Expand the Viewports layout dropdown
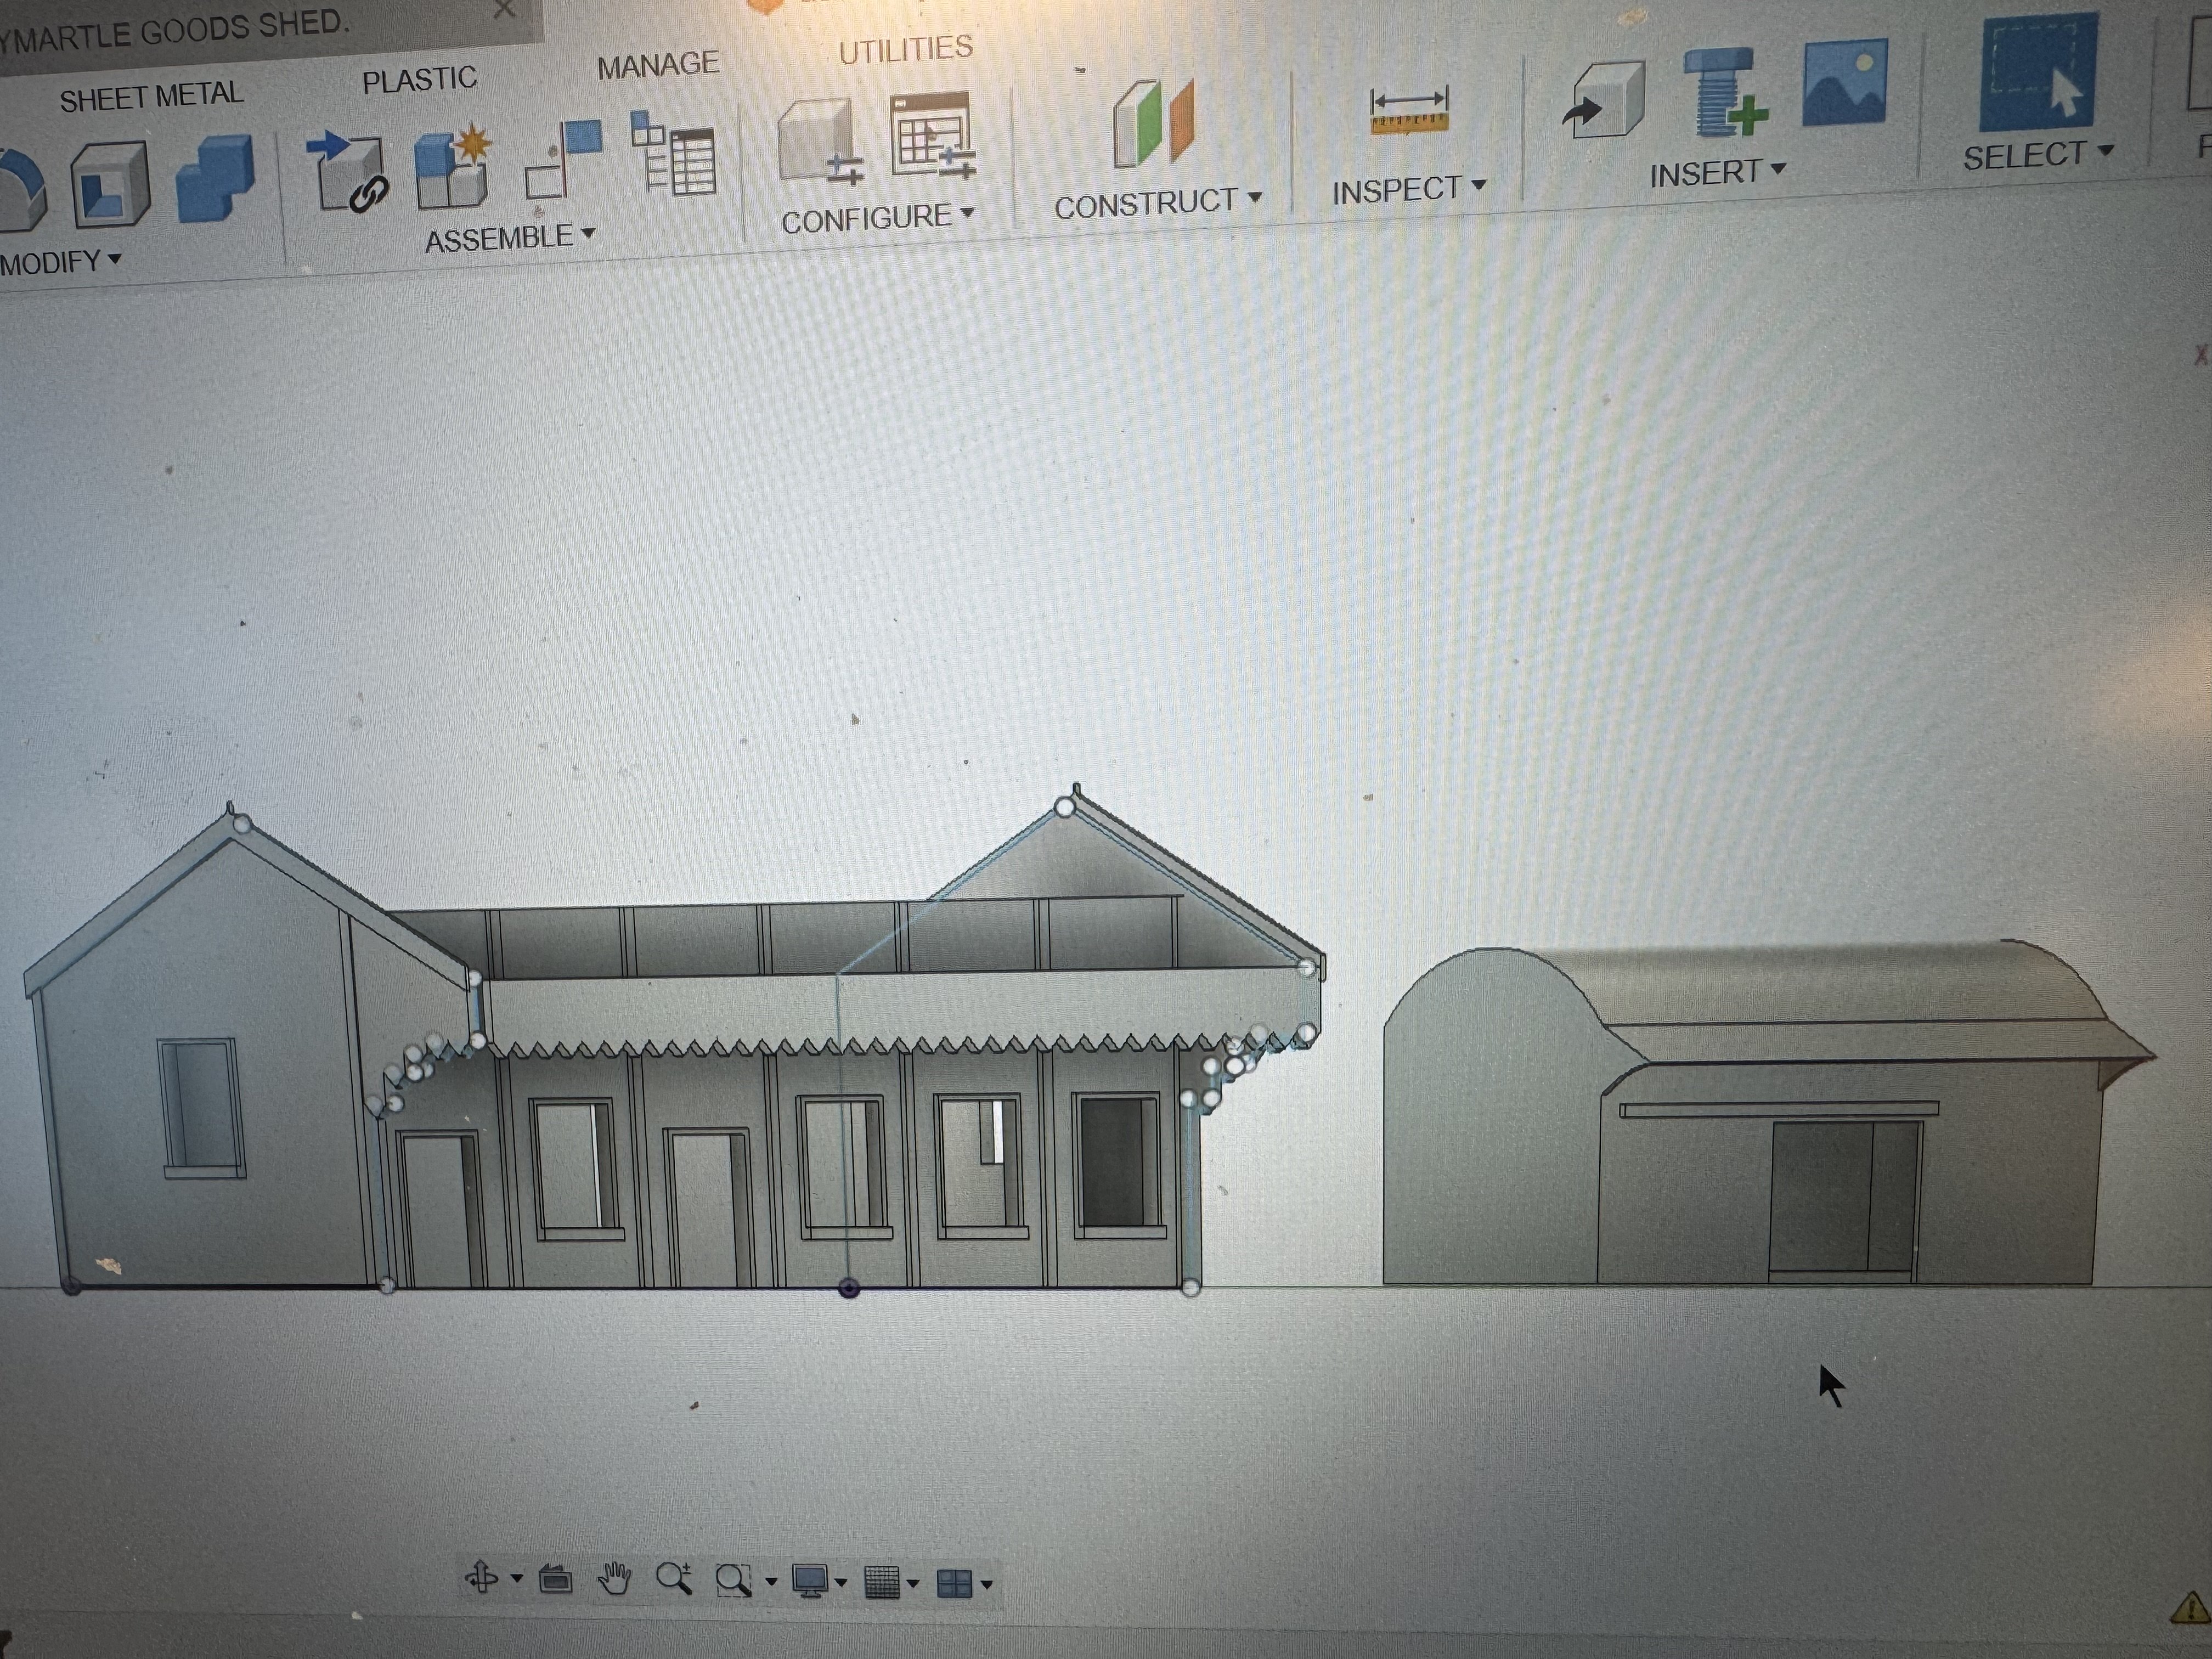 coord(987,1584)
